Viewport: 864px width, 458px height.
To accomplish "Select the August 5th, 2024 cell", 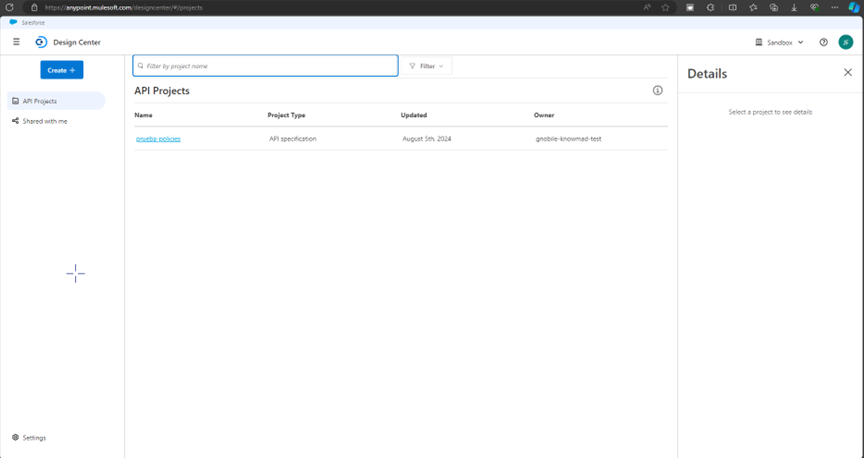I will (x=426, y=139).
